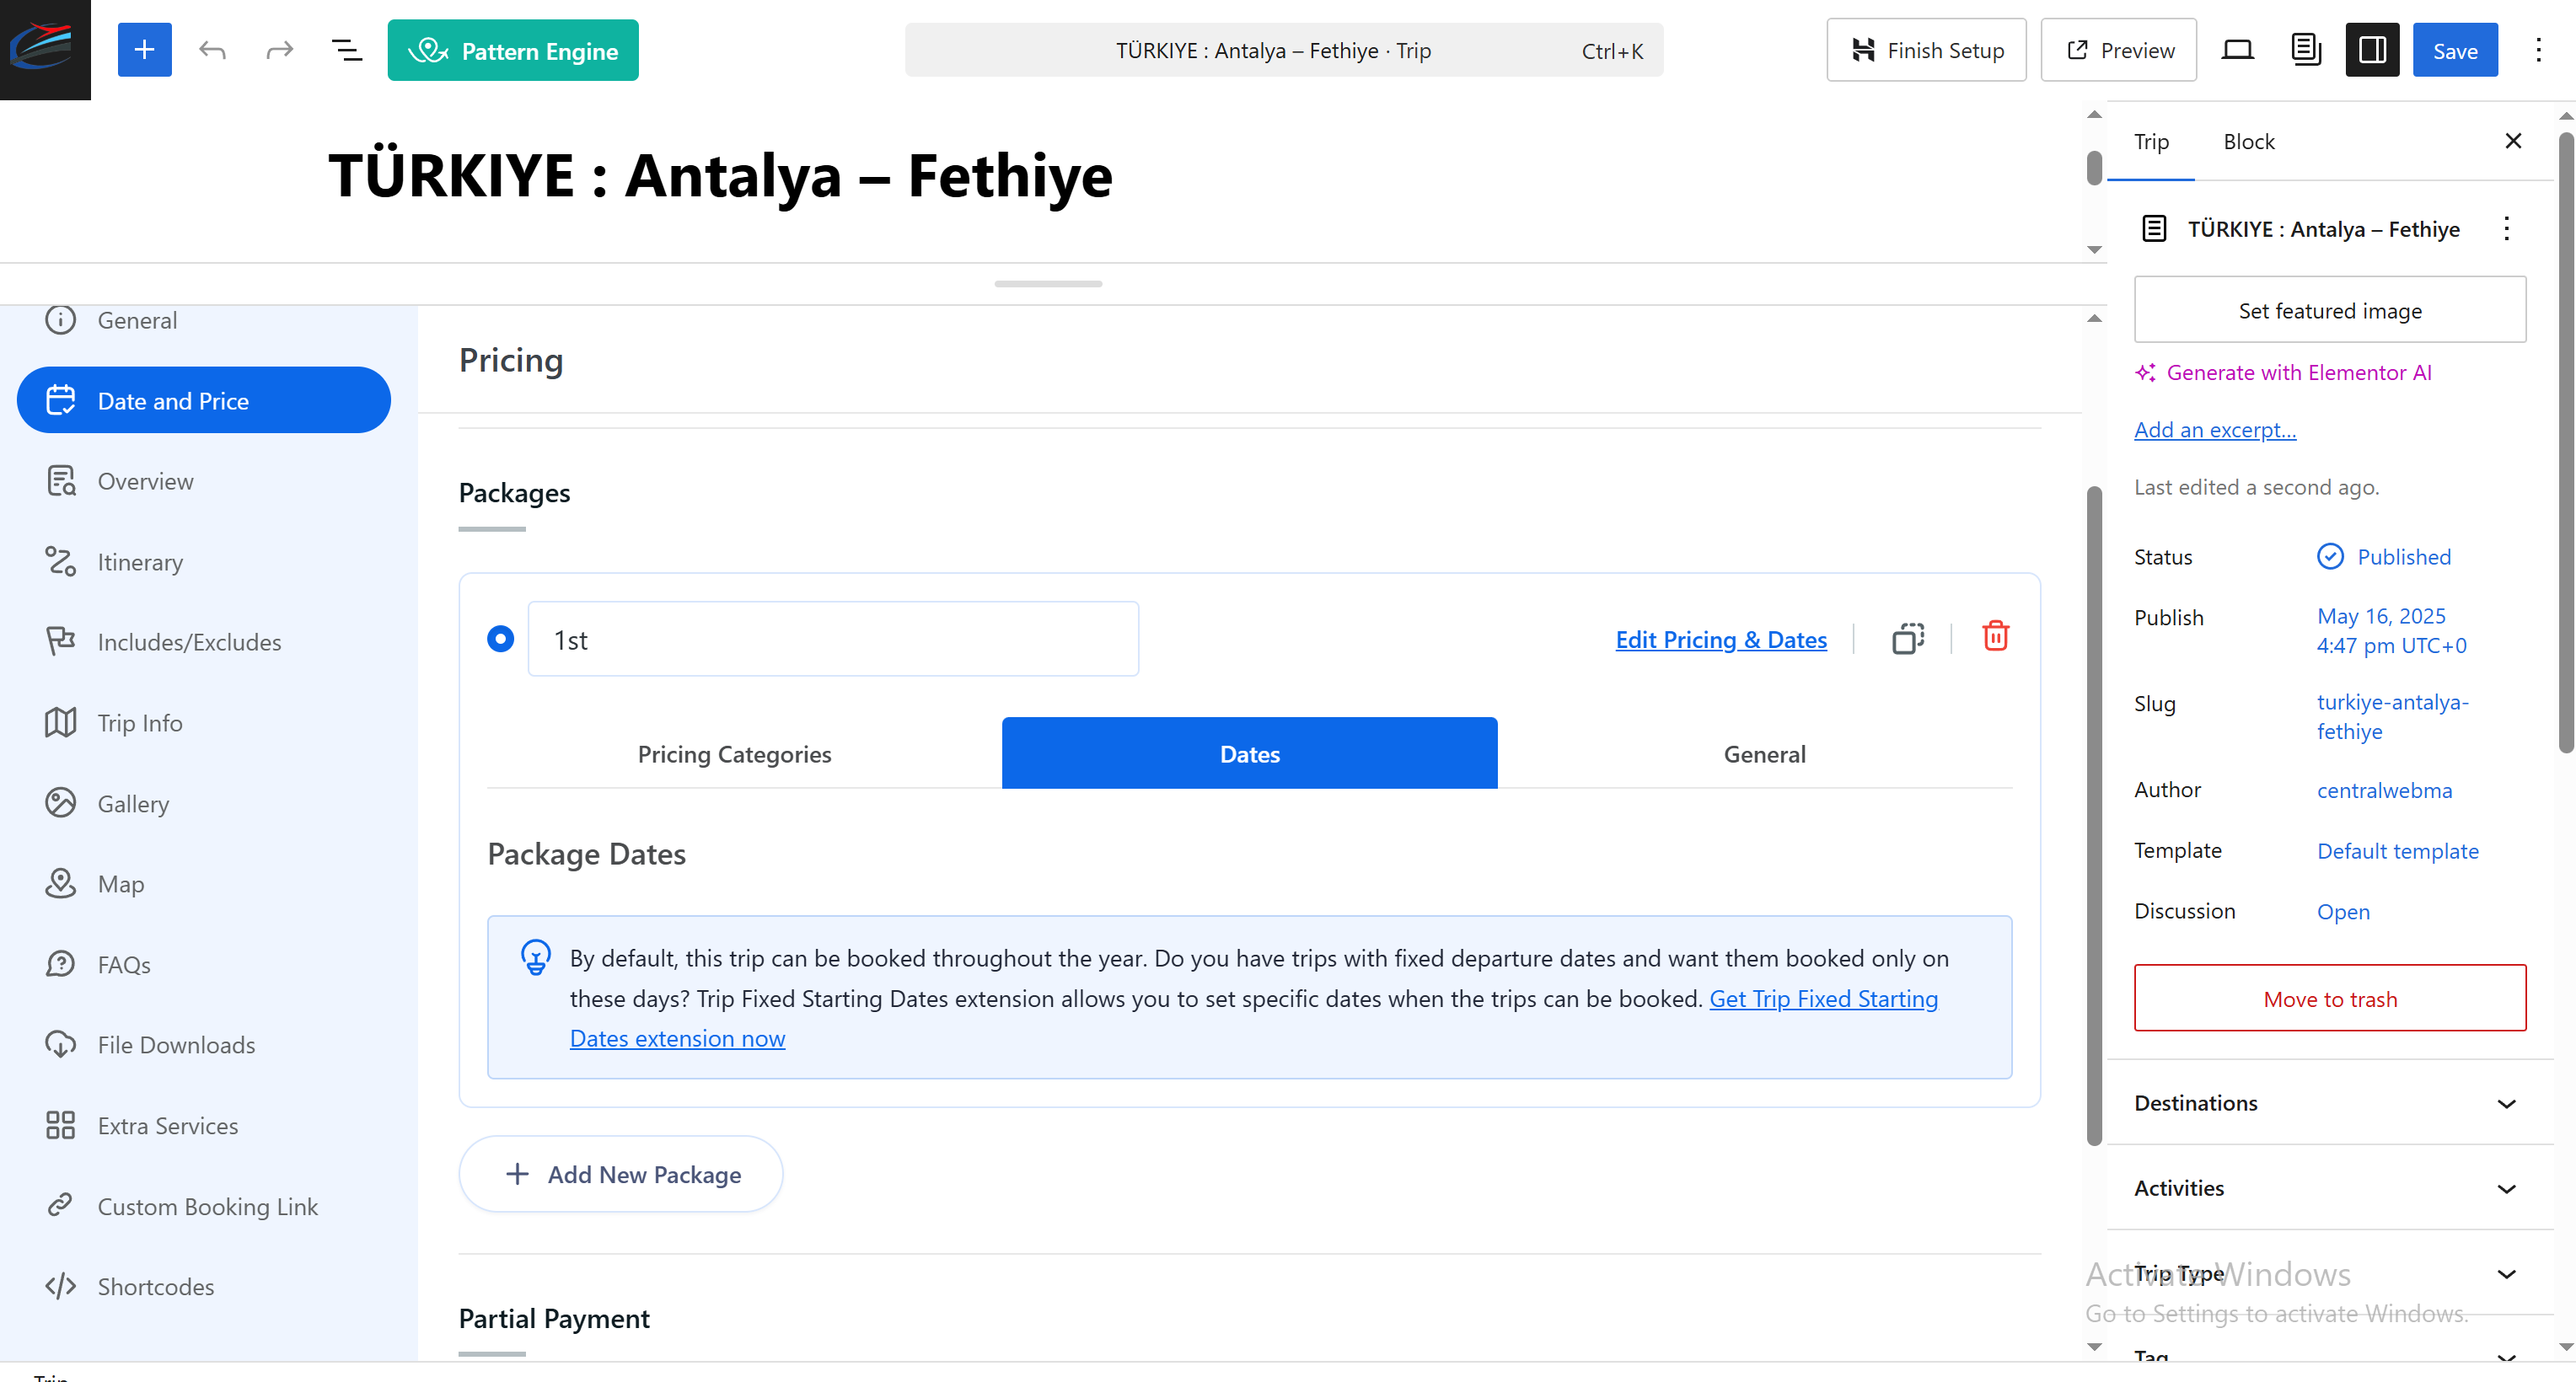Open the template document icon in toolbar

coord(2306,50)
